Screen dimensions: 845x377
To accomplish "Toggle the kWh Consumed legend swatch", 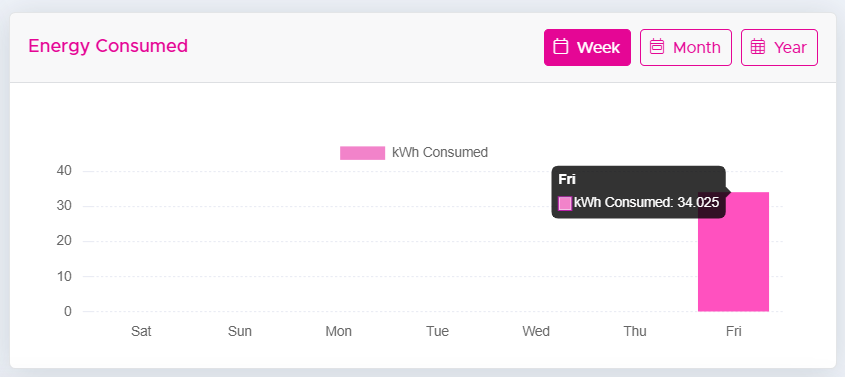I will point(362,153).
